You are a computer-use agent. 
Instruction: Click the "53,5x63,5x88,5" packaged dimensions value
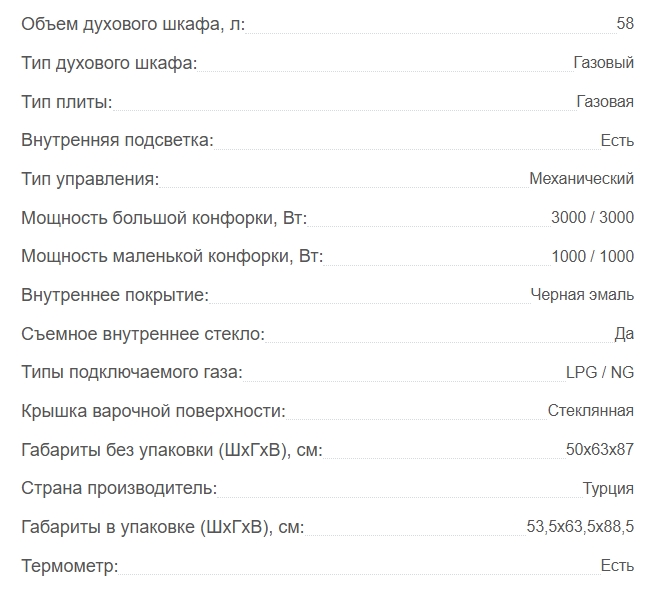[x=580, y=527]
